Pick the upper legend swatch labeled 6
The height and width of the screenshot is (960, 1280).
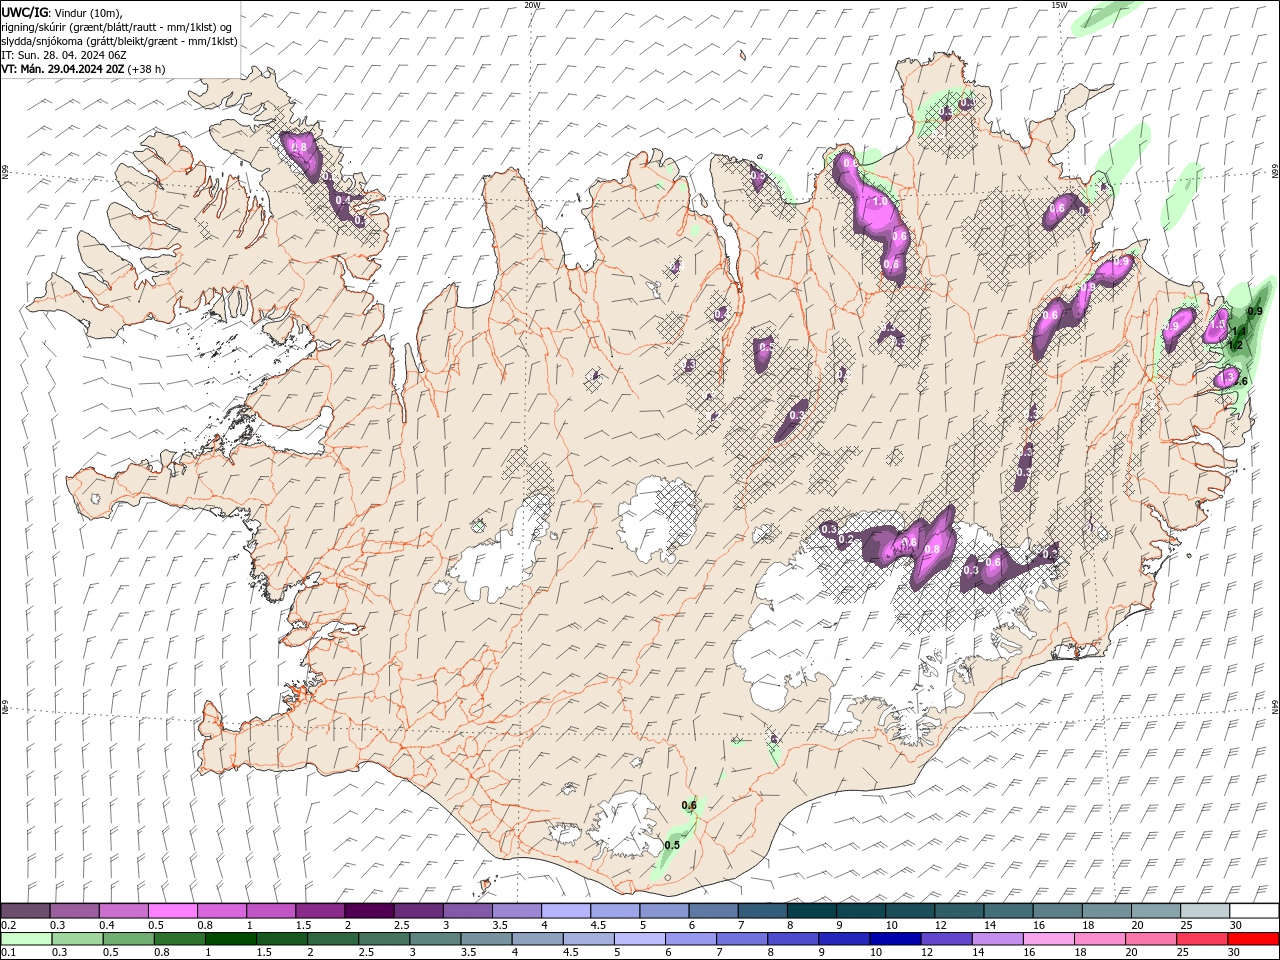pyautogui.click(x=712, y=911)
